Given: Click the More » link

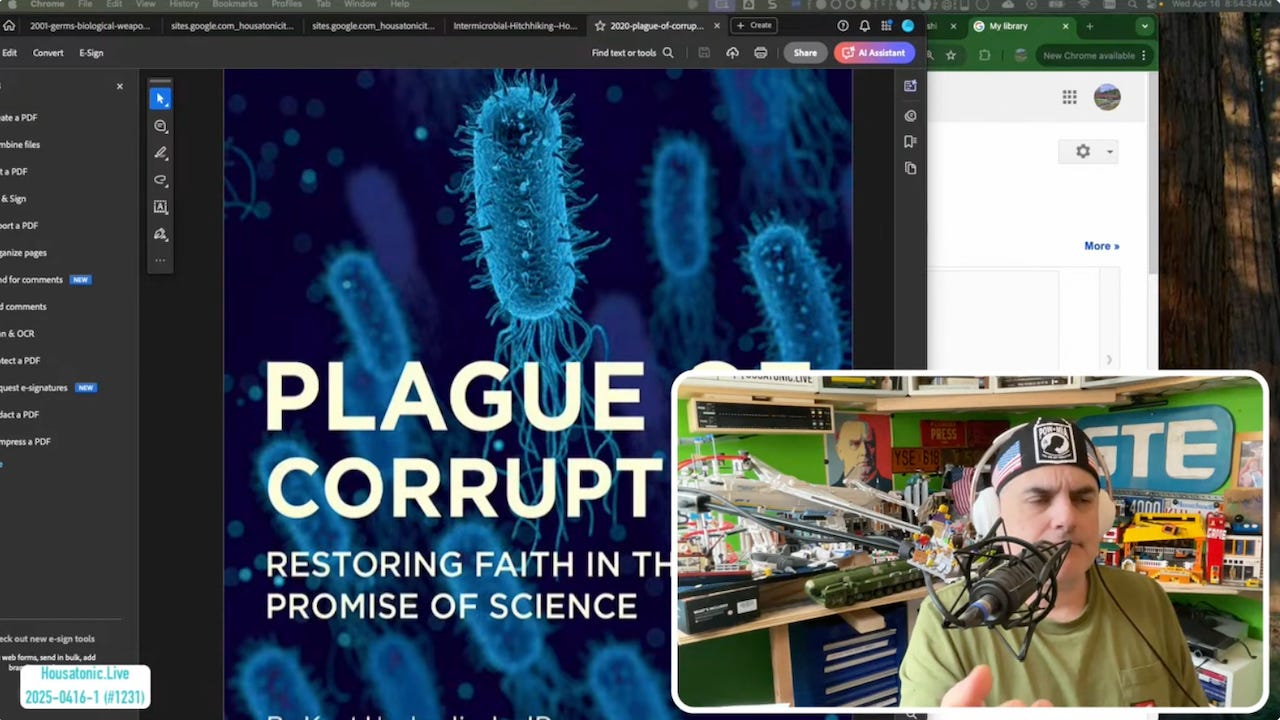Looking at the screenshot, I should 1102,246.
